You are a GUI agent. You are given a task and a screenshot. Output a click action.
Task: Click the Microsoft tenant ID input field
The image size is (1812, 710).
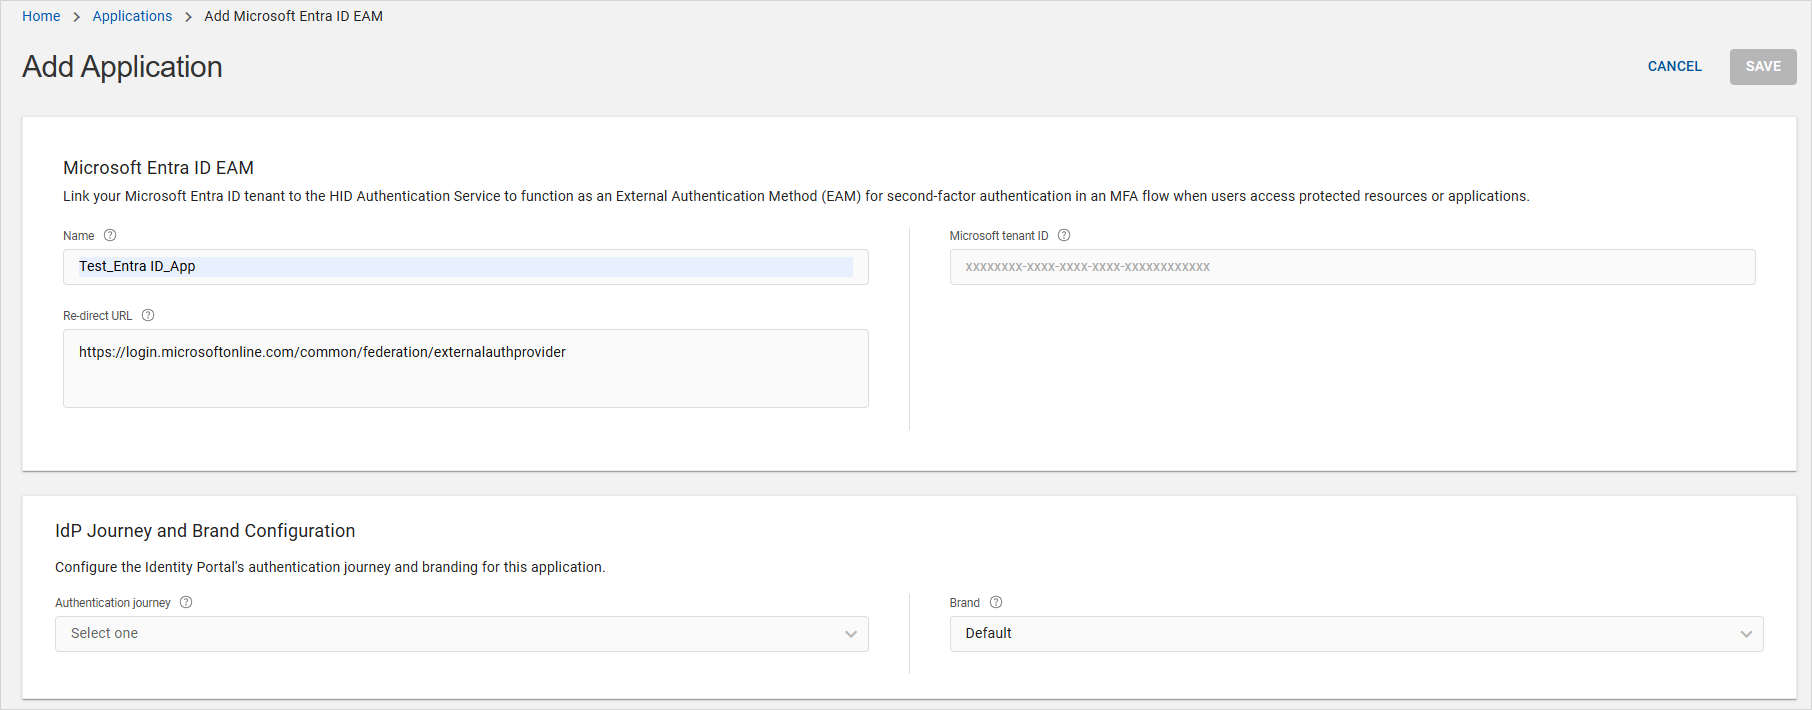(x=1352, y=267)
